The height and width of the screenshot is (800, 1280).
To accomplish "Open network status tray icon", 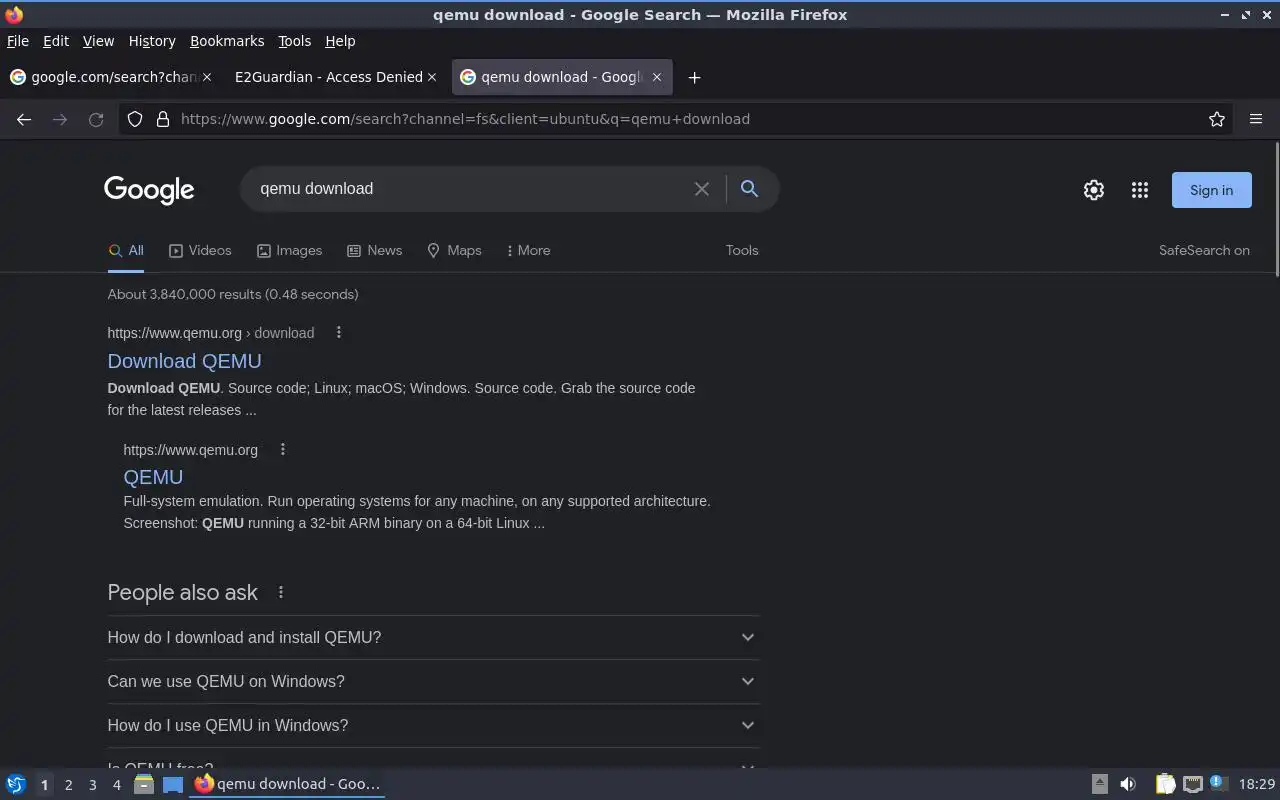I will coord(1192,784).
